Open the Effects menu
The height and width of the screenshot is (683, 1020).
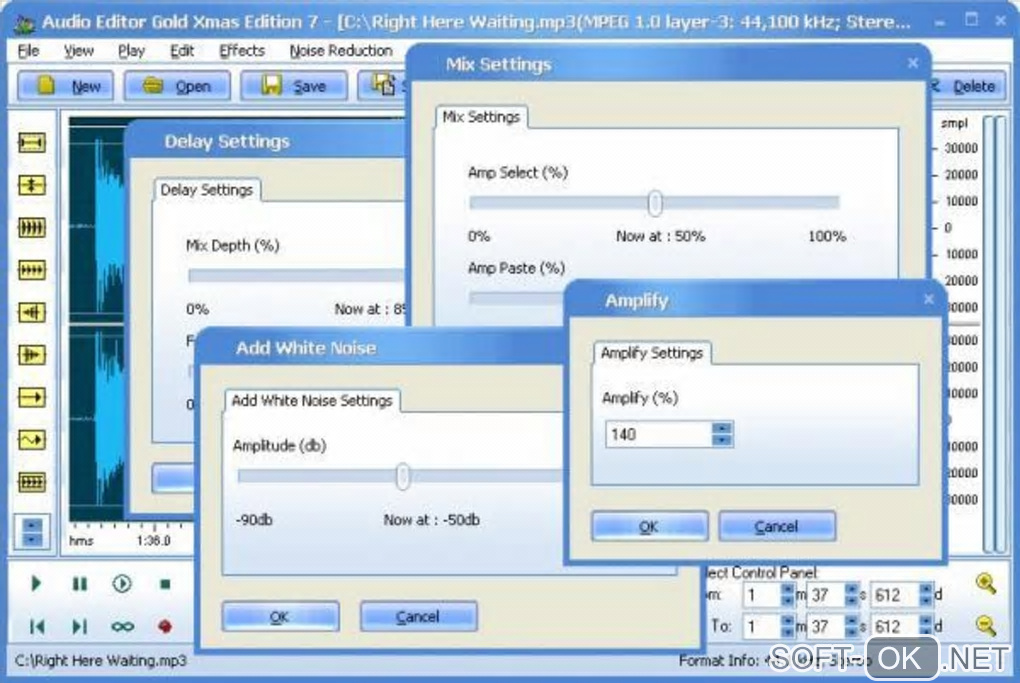click(x=242, y=51)
